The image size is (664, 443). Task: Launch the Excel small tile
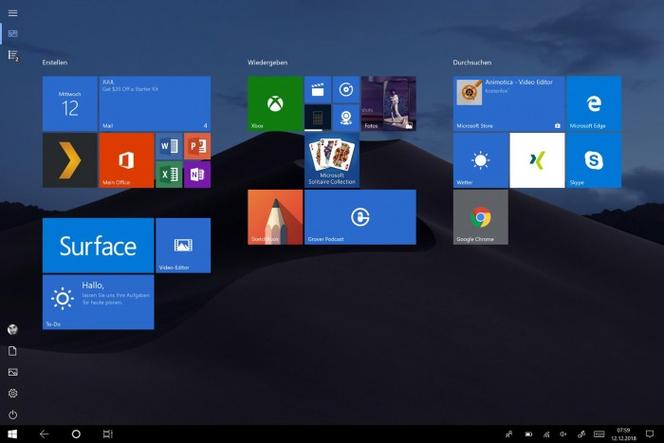pyautogui.click(x=169, y=174)
